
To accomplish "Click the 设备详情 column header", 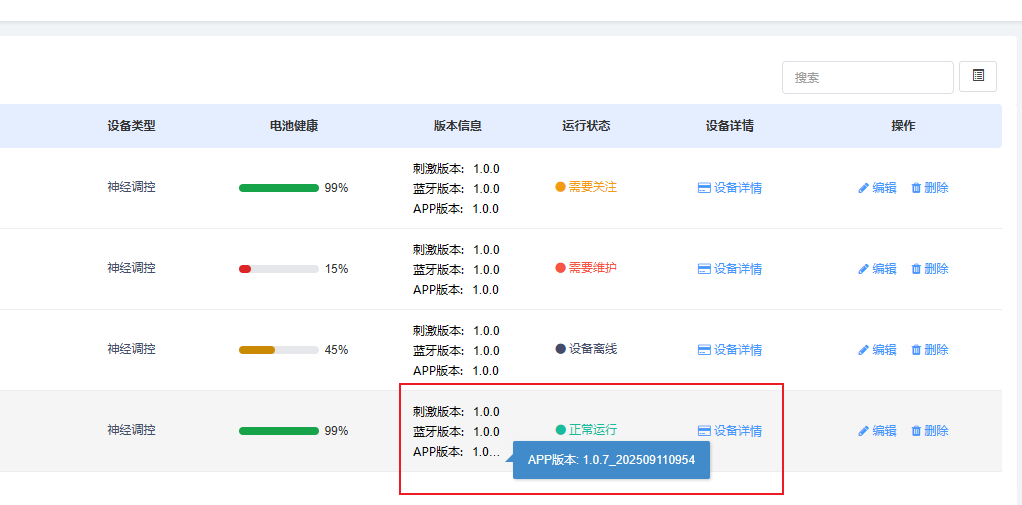I will point(729,126).
